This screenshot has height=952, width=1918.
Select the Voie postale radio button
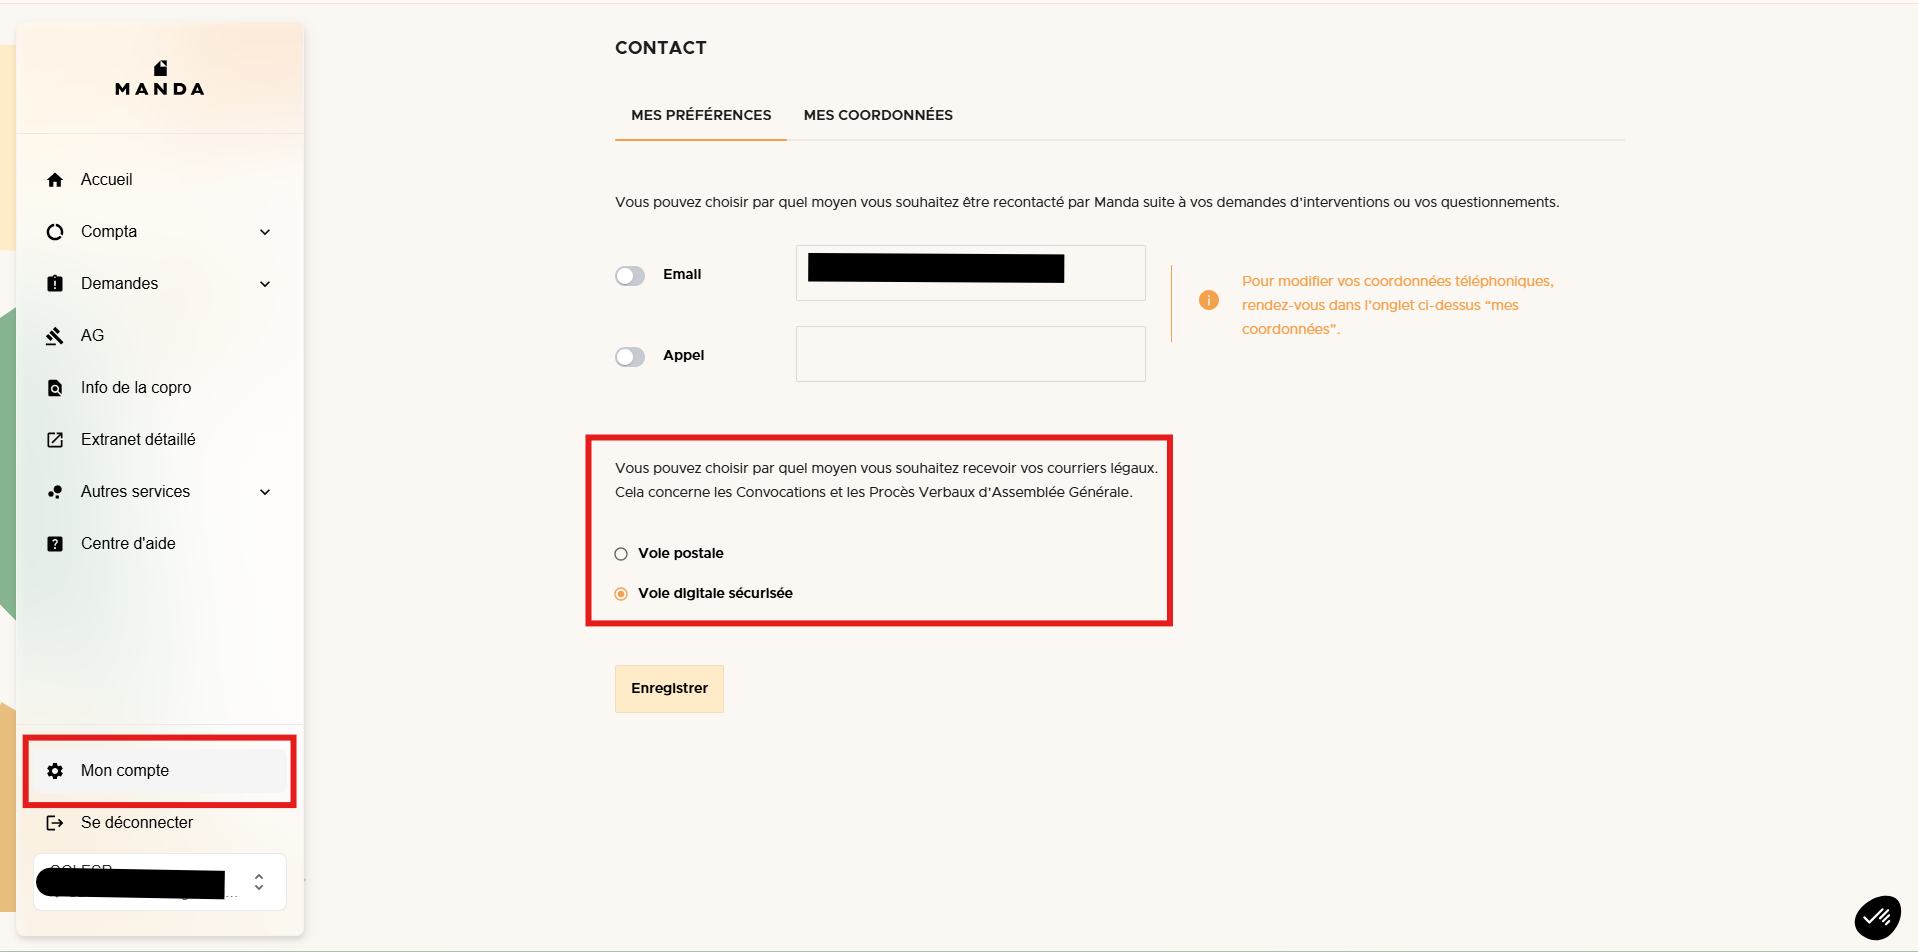click(621, 554)
